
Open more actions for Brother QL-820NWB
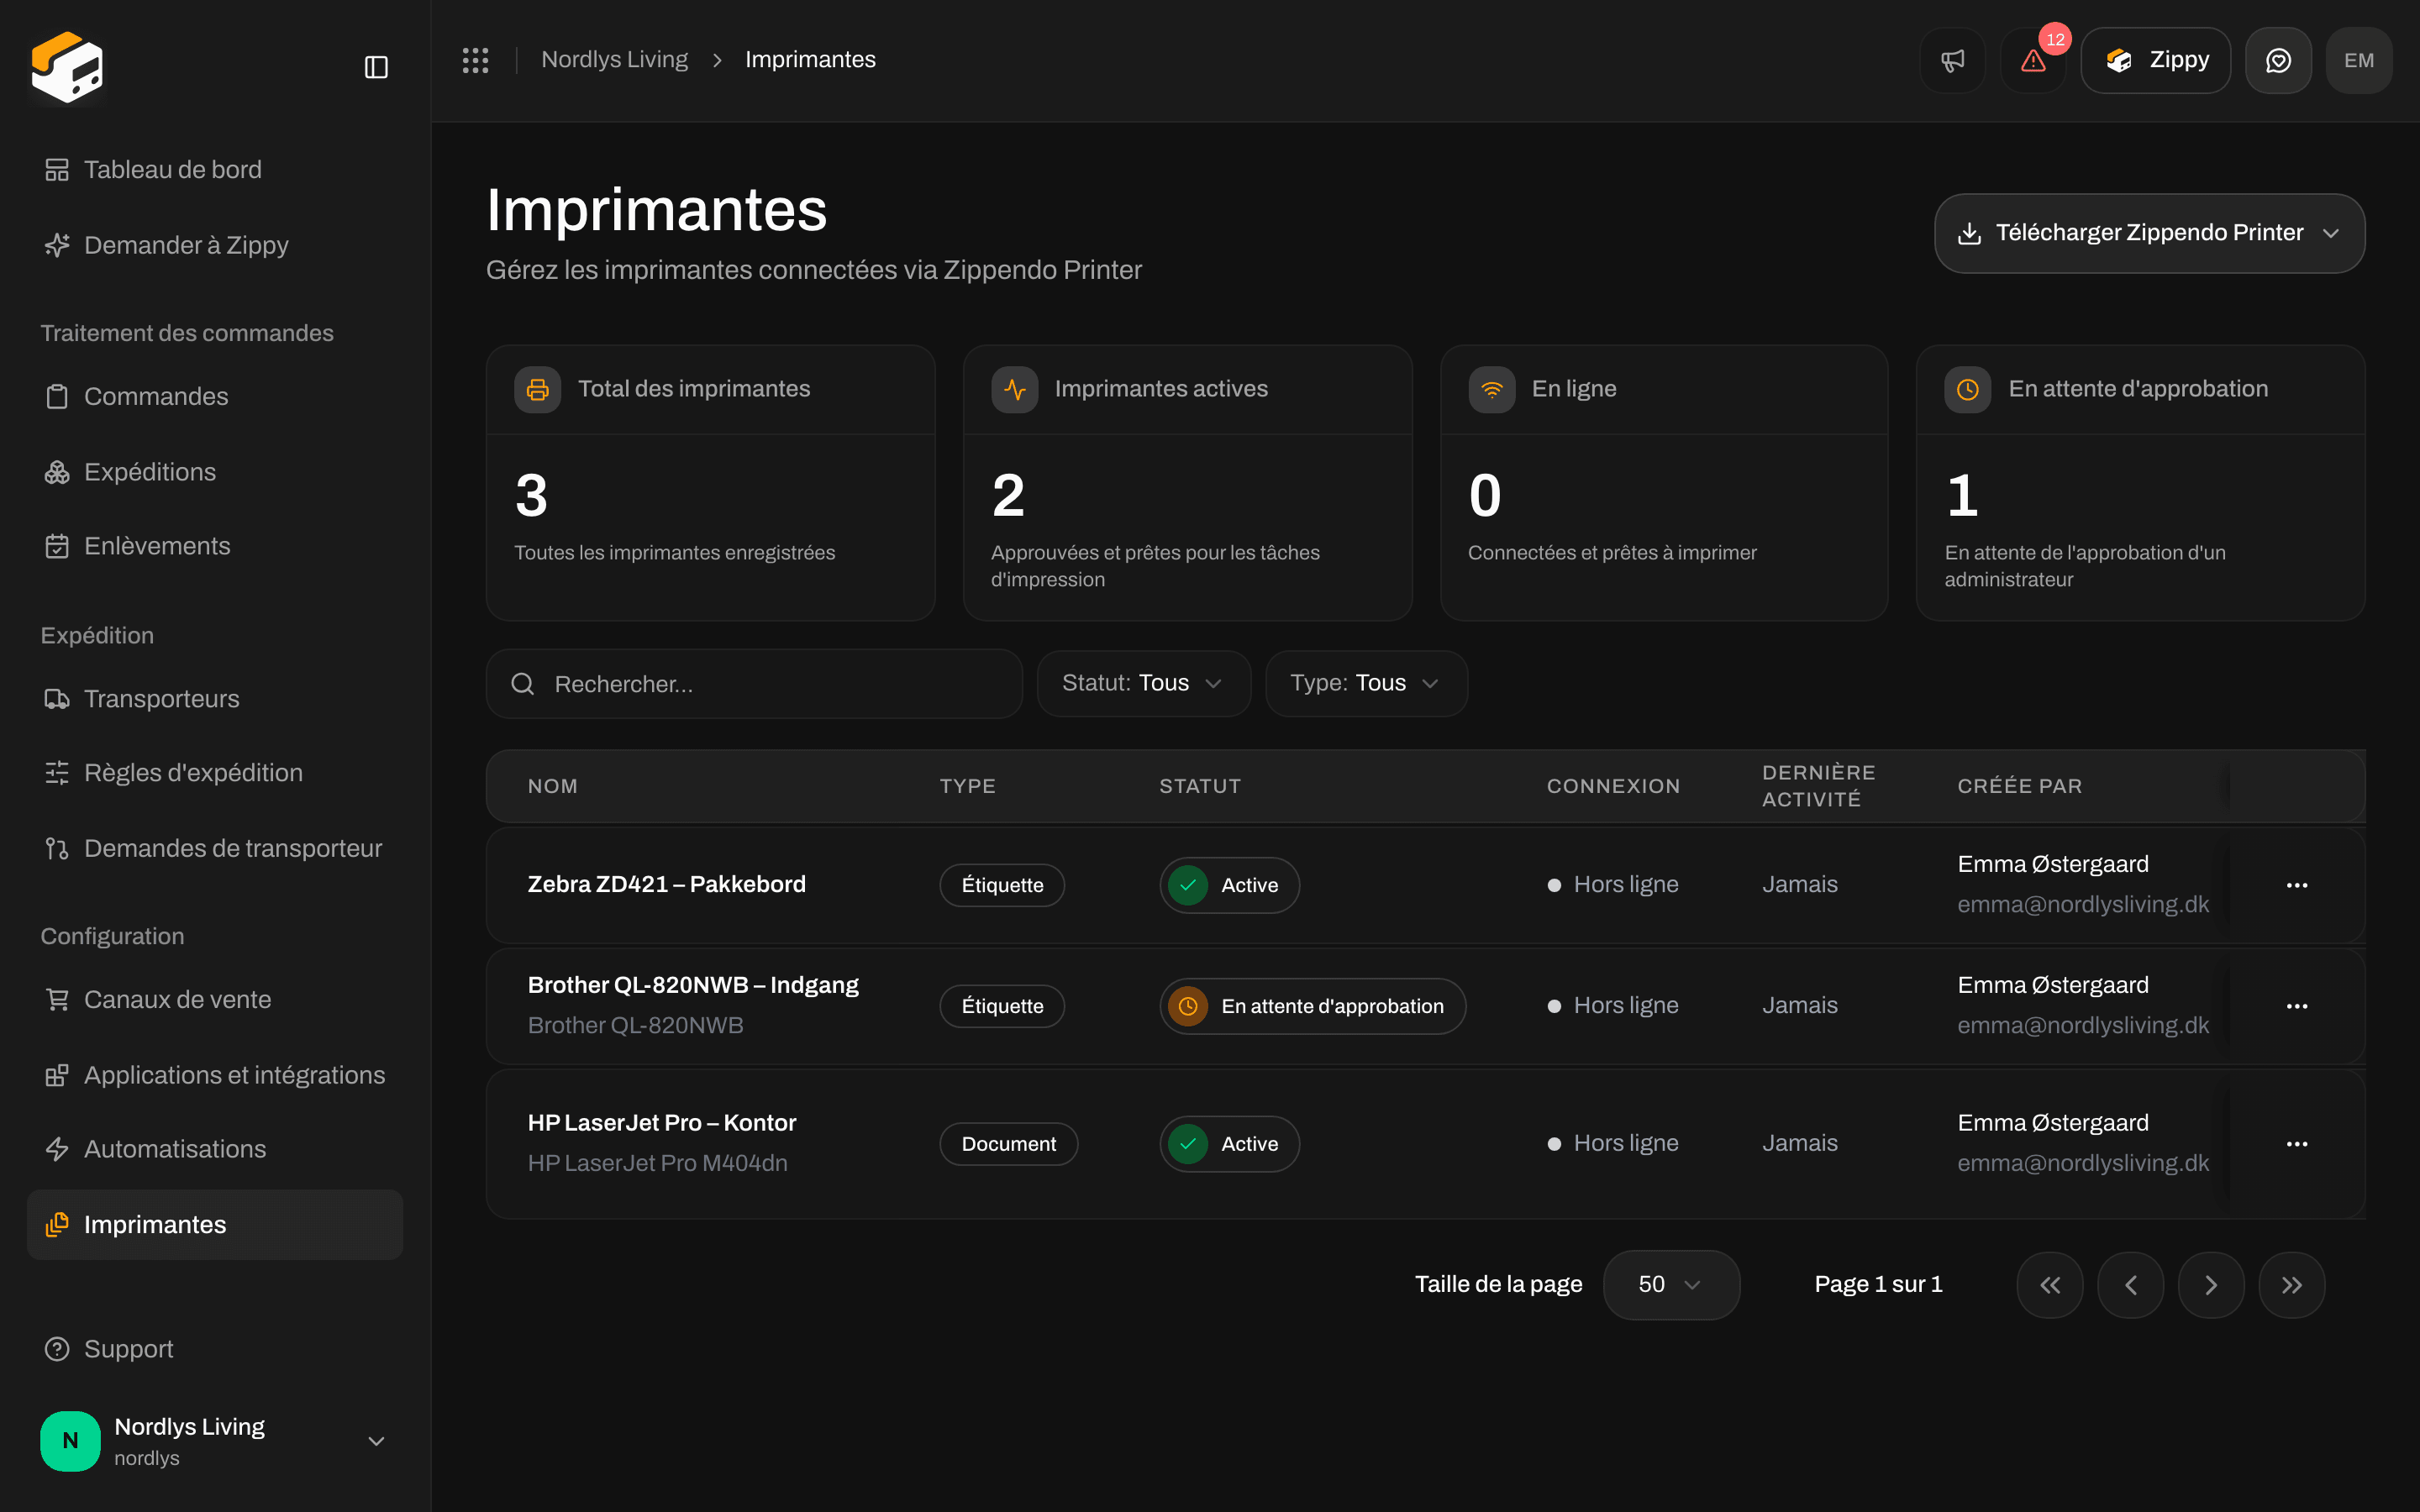click(2297, 1006)
